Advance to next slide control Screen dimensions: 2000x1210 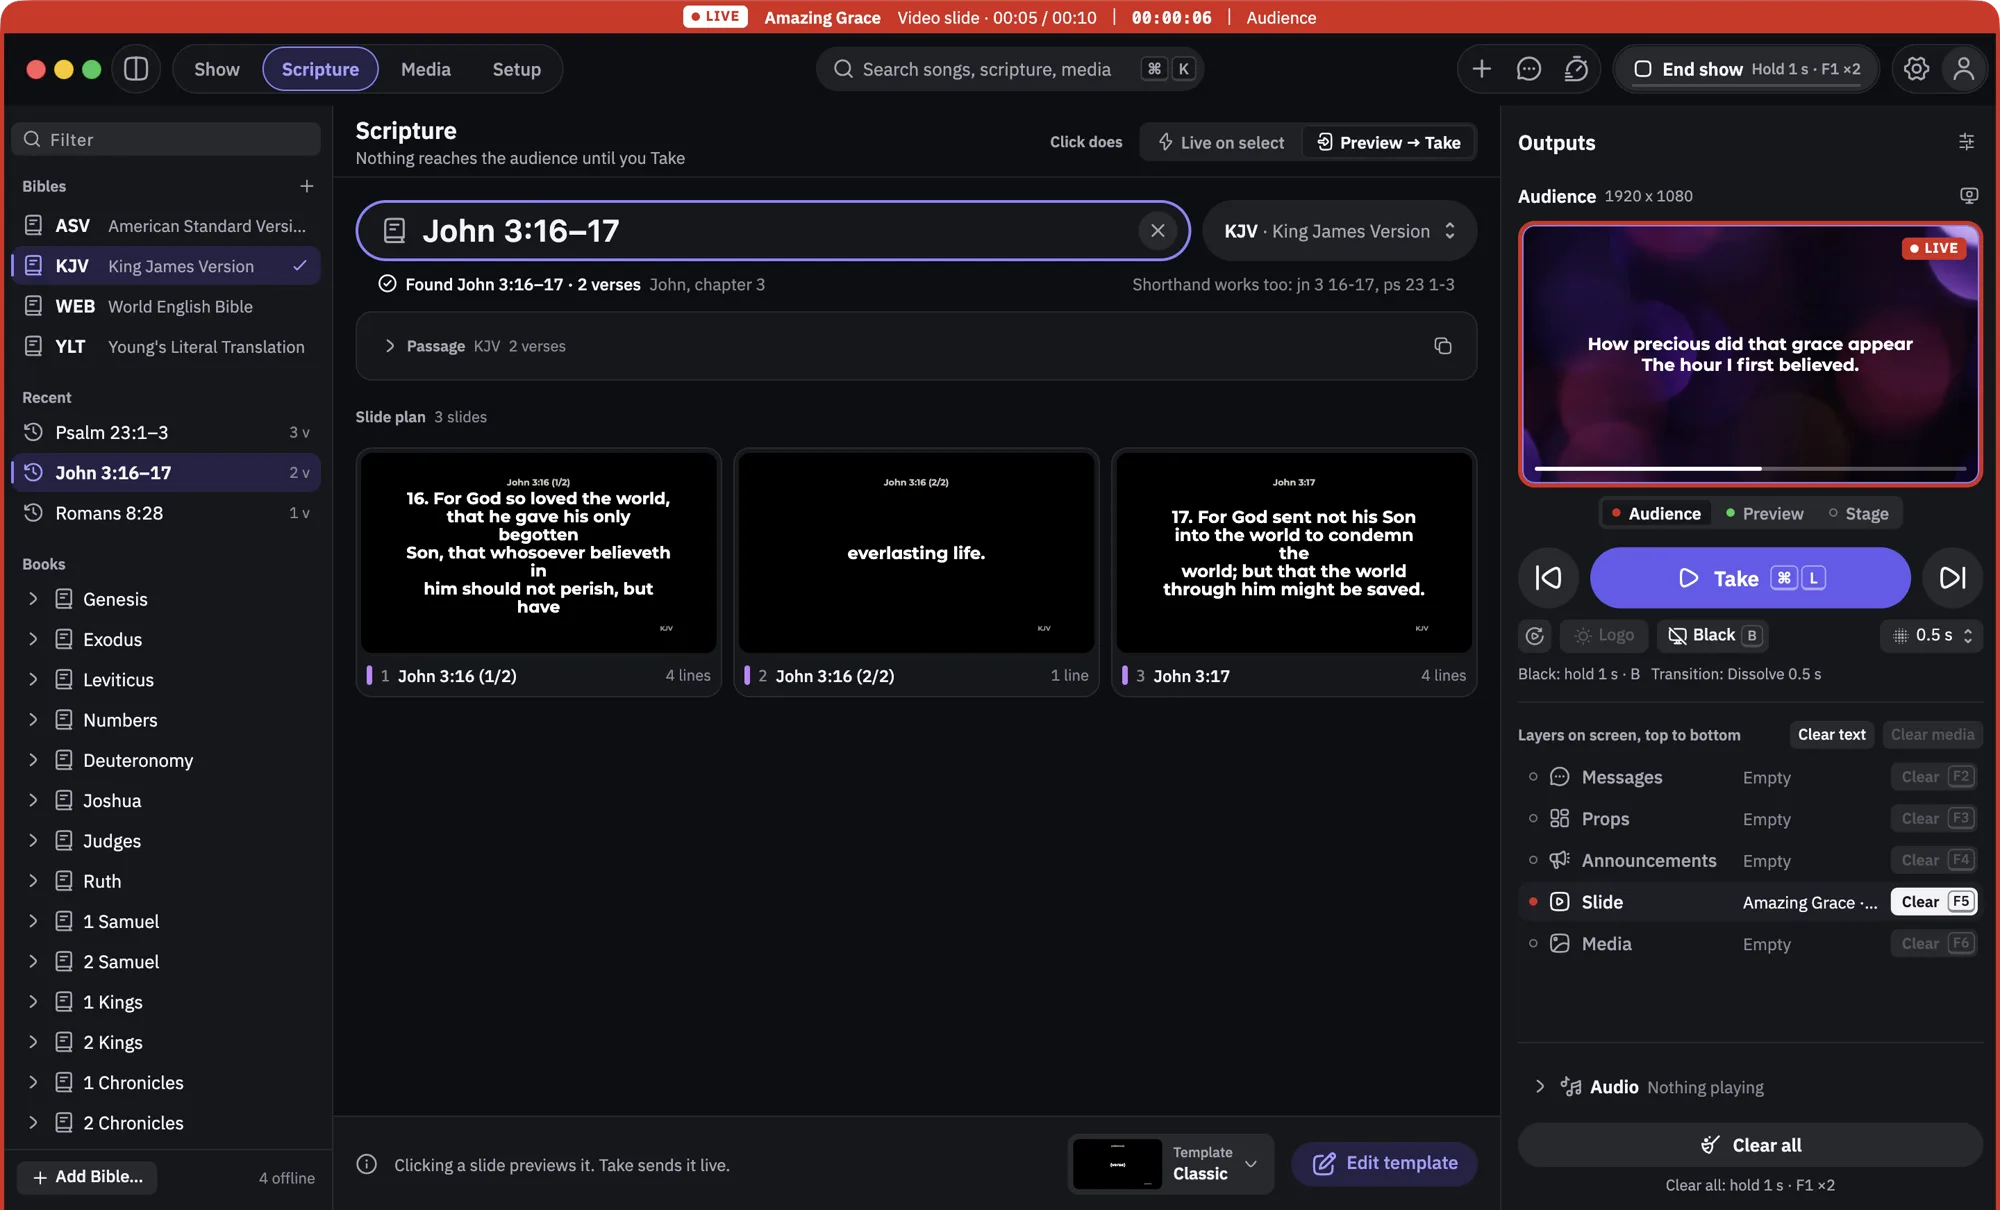click(x=1952, y=578)
